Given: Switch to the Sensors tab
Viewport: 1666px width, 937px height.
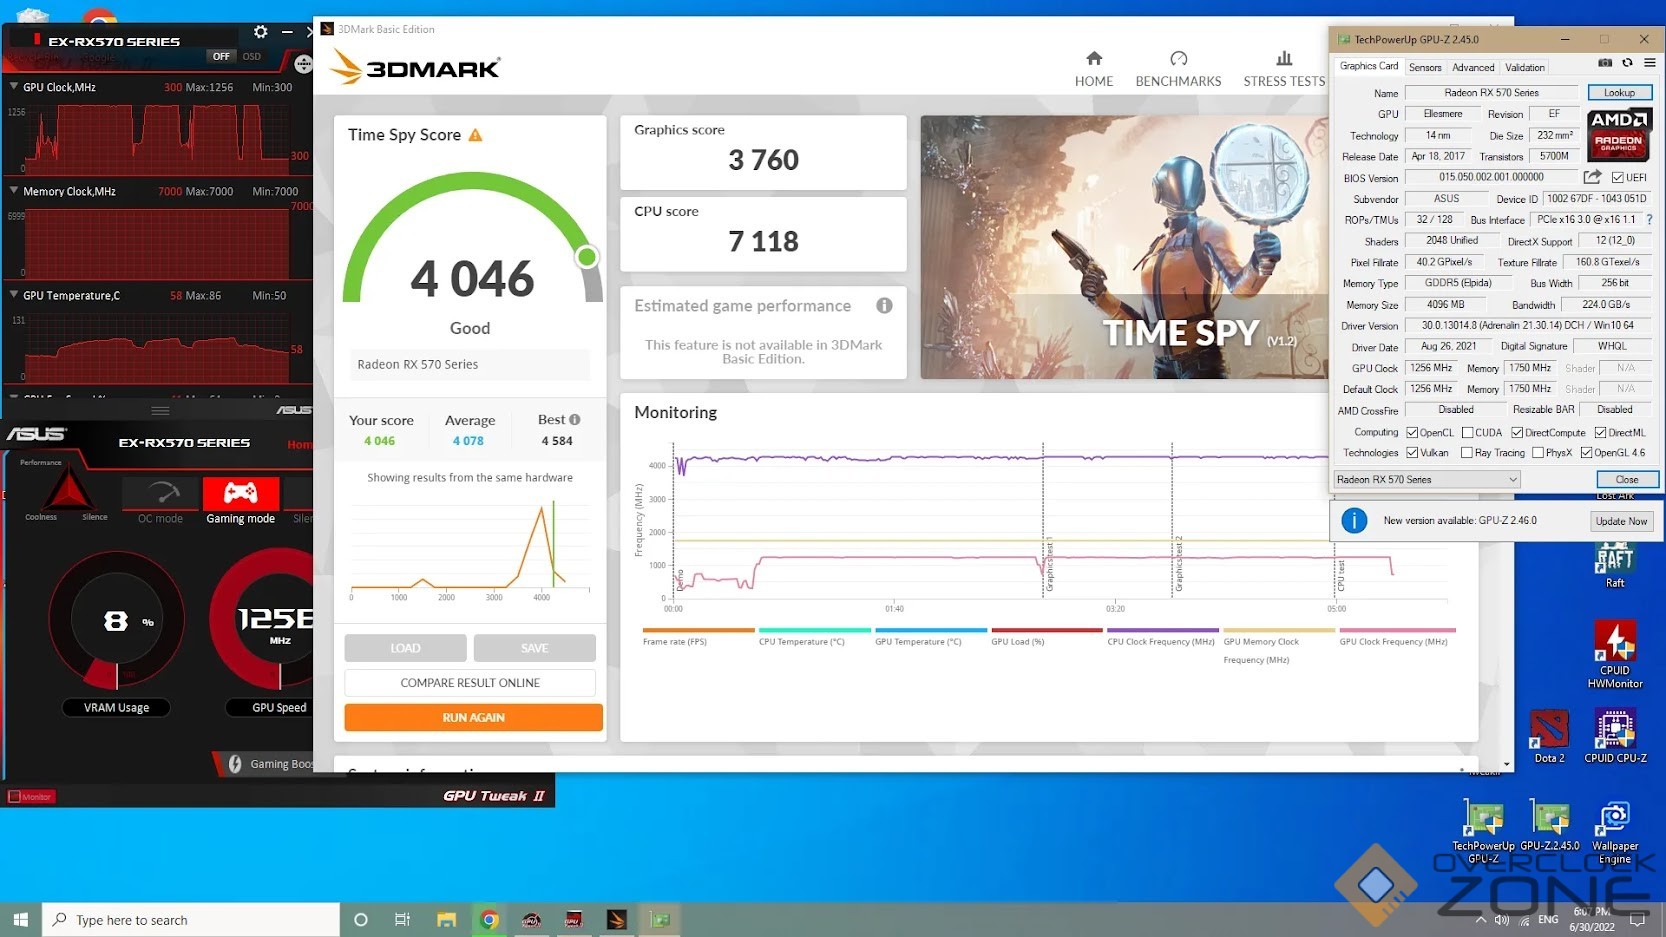Looking at the screenshot, I should coord(1425,68).
